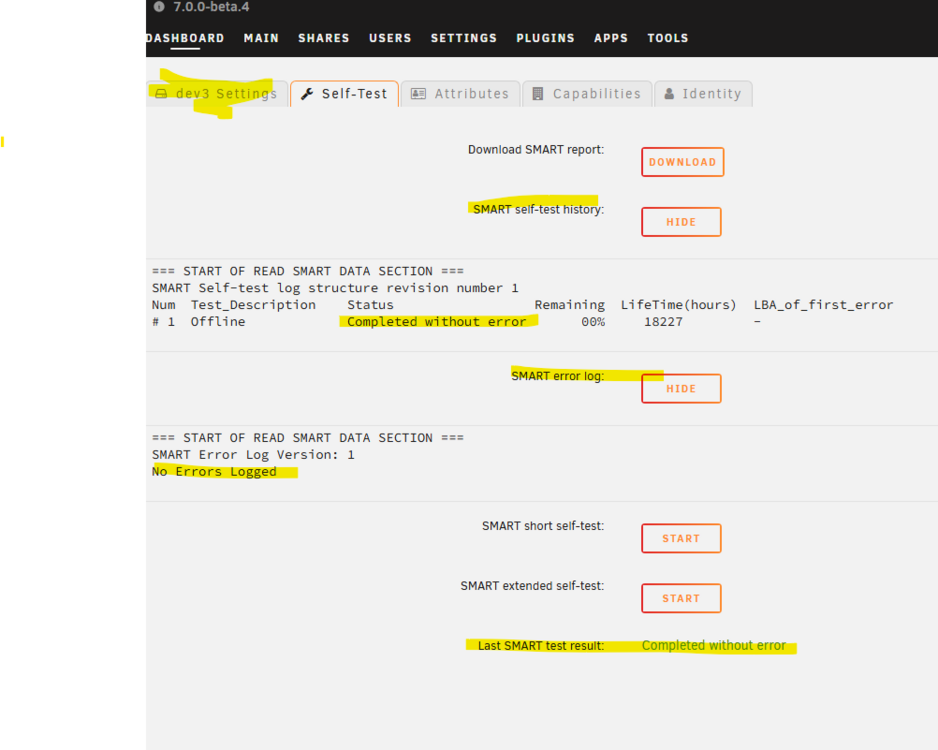This screenshot has height=750, width=938.
Task: Switch to the Attributes tab
Action: click(x=460, y=94)
